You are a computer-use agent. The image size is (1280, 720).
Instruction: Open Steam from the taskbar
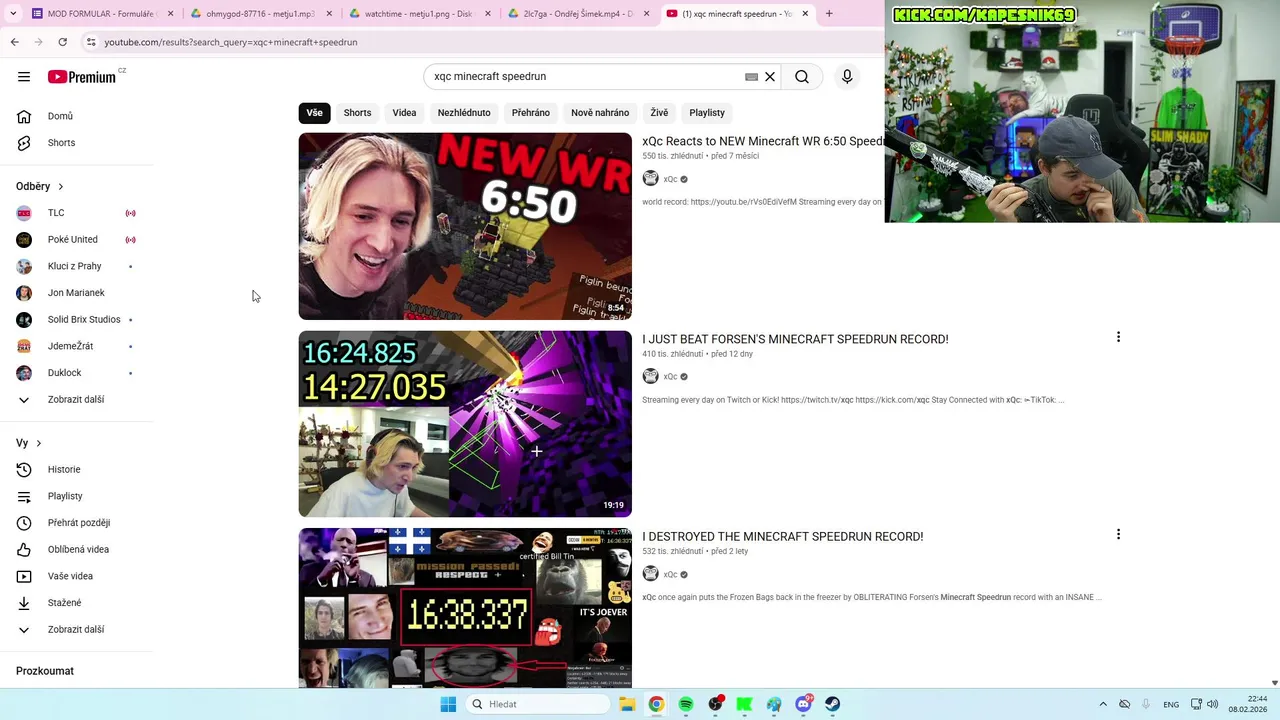tap(832, 704)
